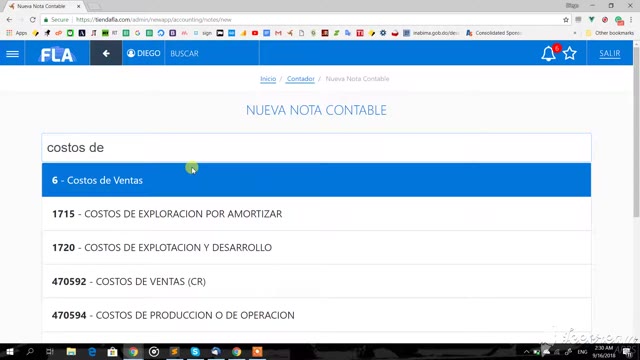Open File Explorer from taskbar
This screenshot has height=360, width=640.
click(71, 351)
